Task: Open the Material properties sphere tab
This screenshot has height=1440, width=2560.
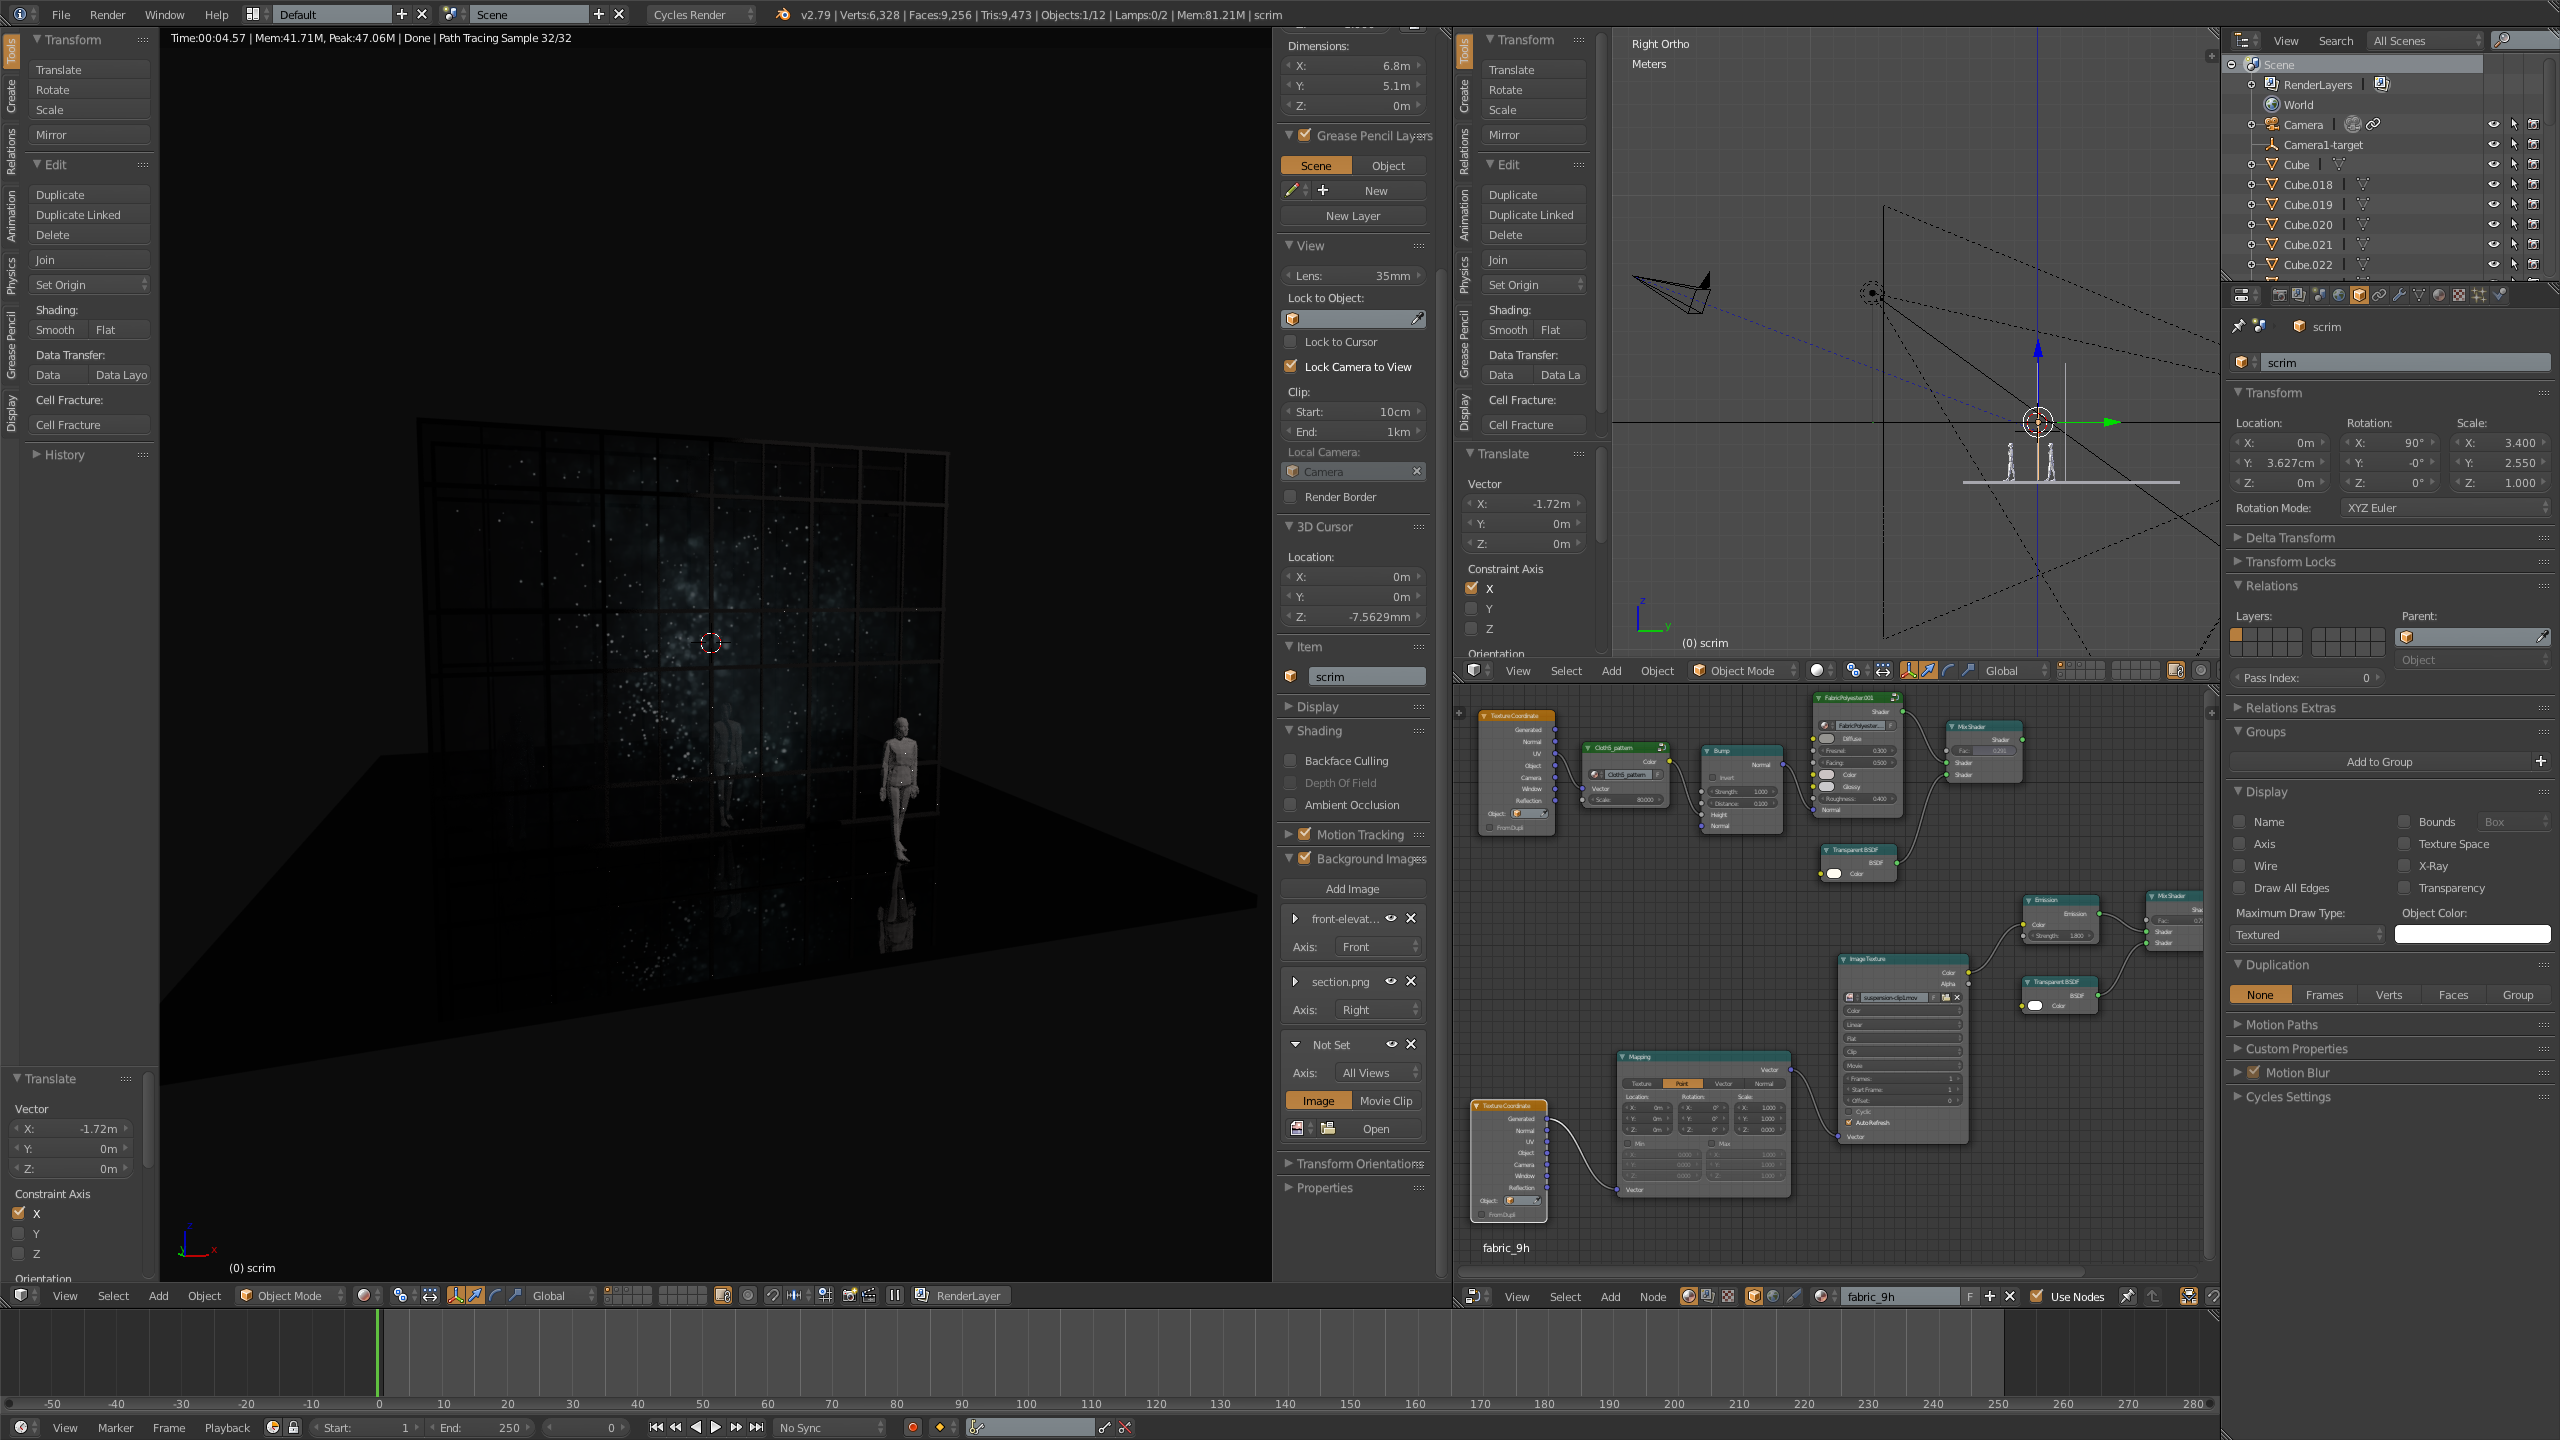Action: (2439, 295)
